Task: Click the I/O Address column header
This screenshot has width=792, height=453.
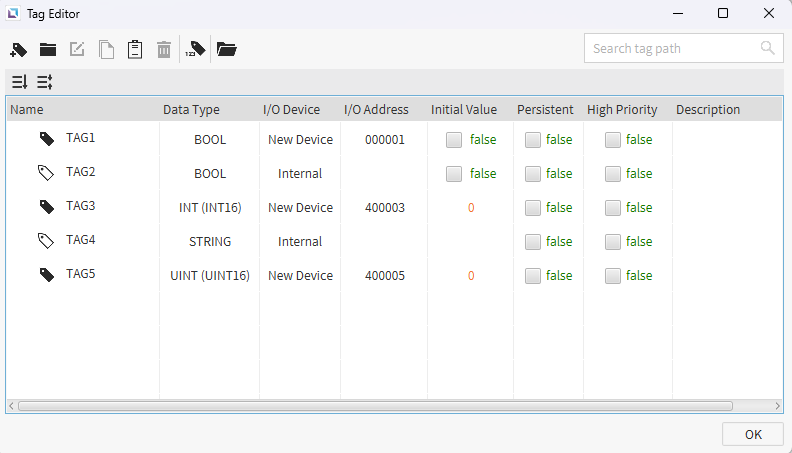Action: tap(376, 110)
